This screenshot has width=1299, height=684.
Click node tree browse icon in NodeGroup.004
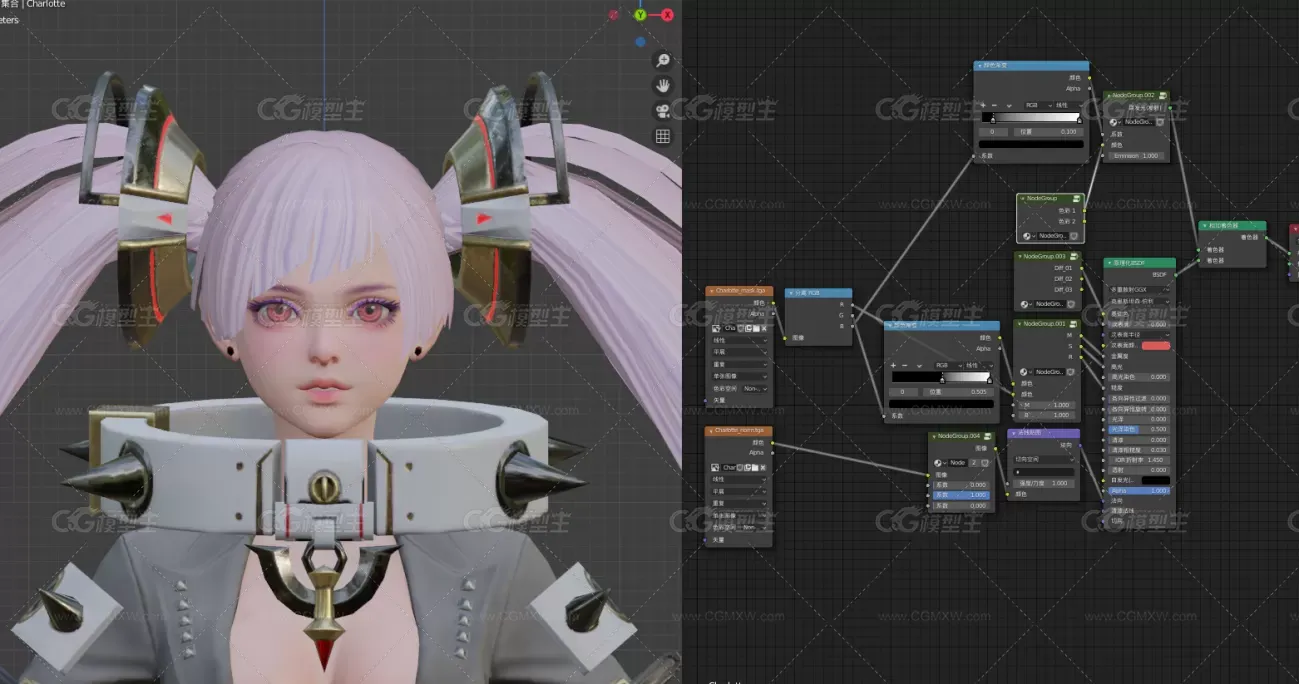tap(940, 463)
